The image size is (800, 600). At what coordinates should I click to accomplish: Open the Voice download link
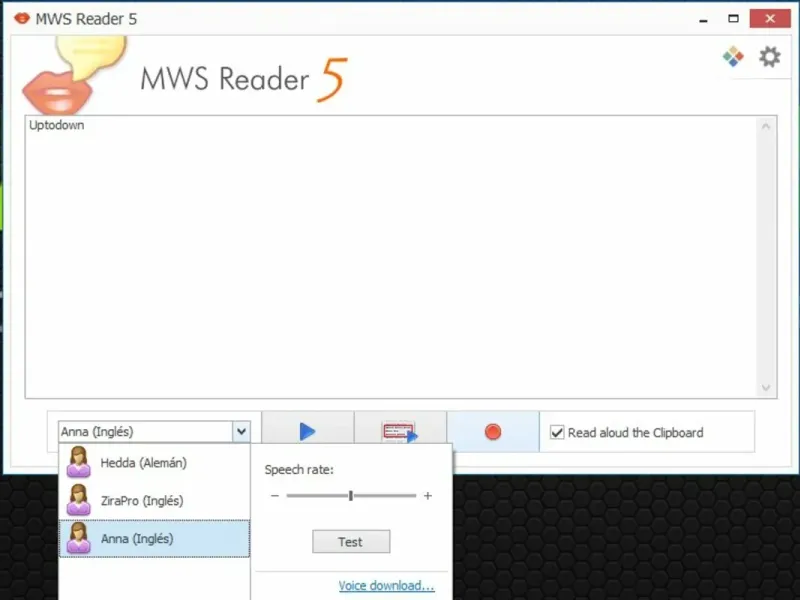386,585
